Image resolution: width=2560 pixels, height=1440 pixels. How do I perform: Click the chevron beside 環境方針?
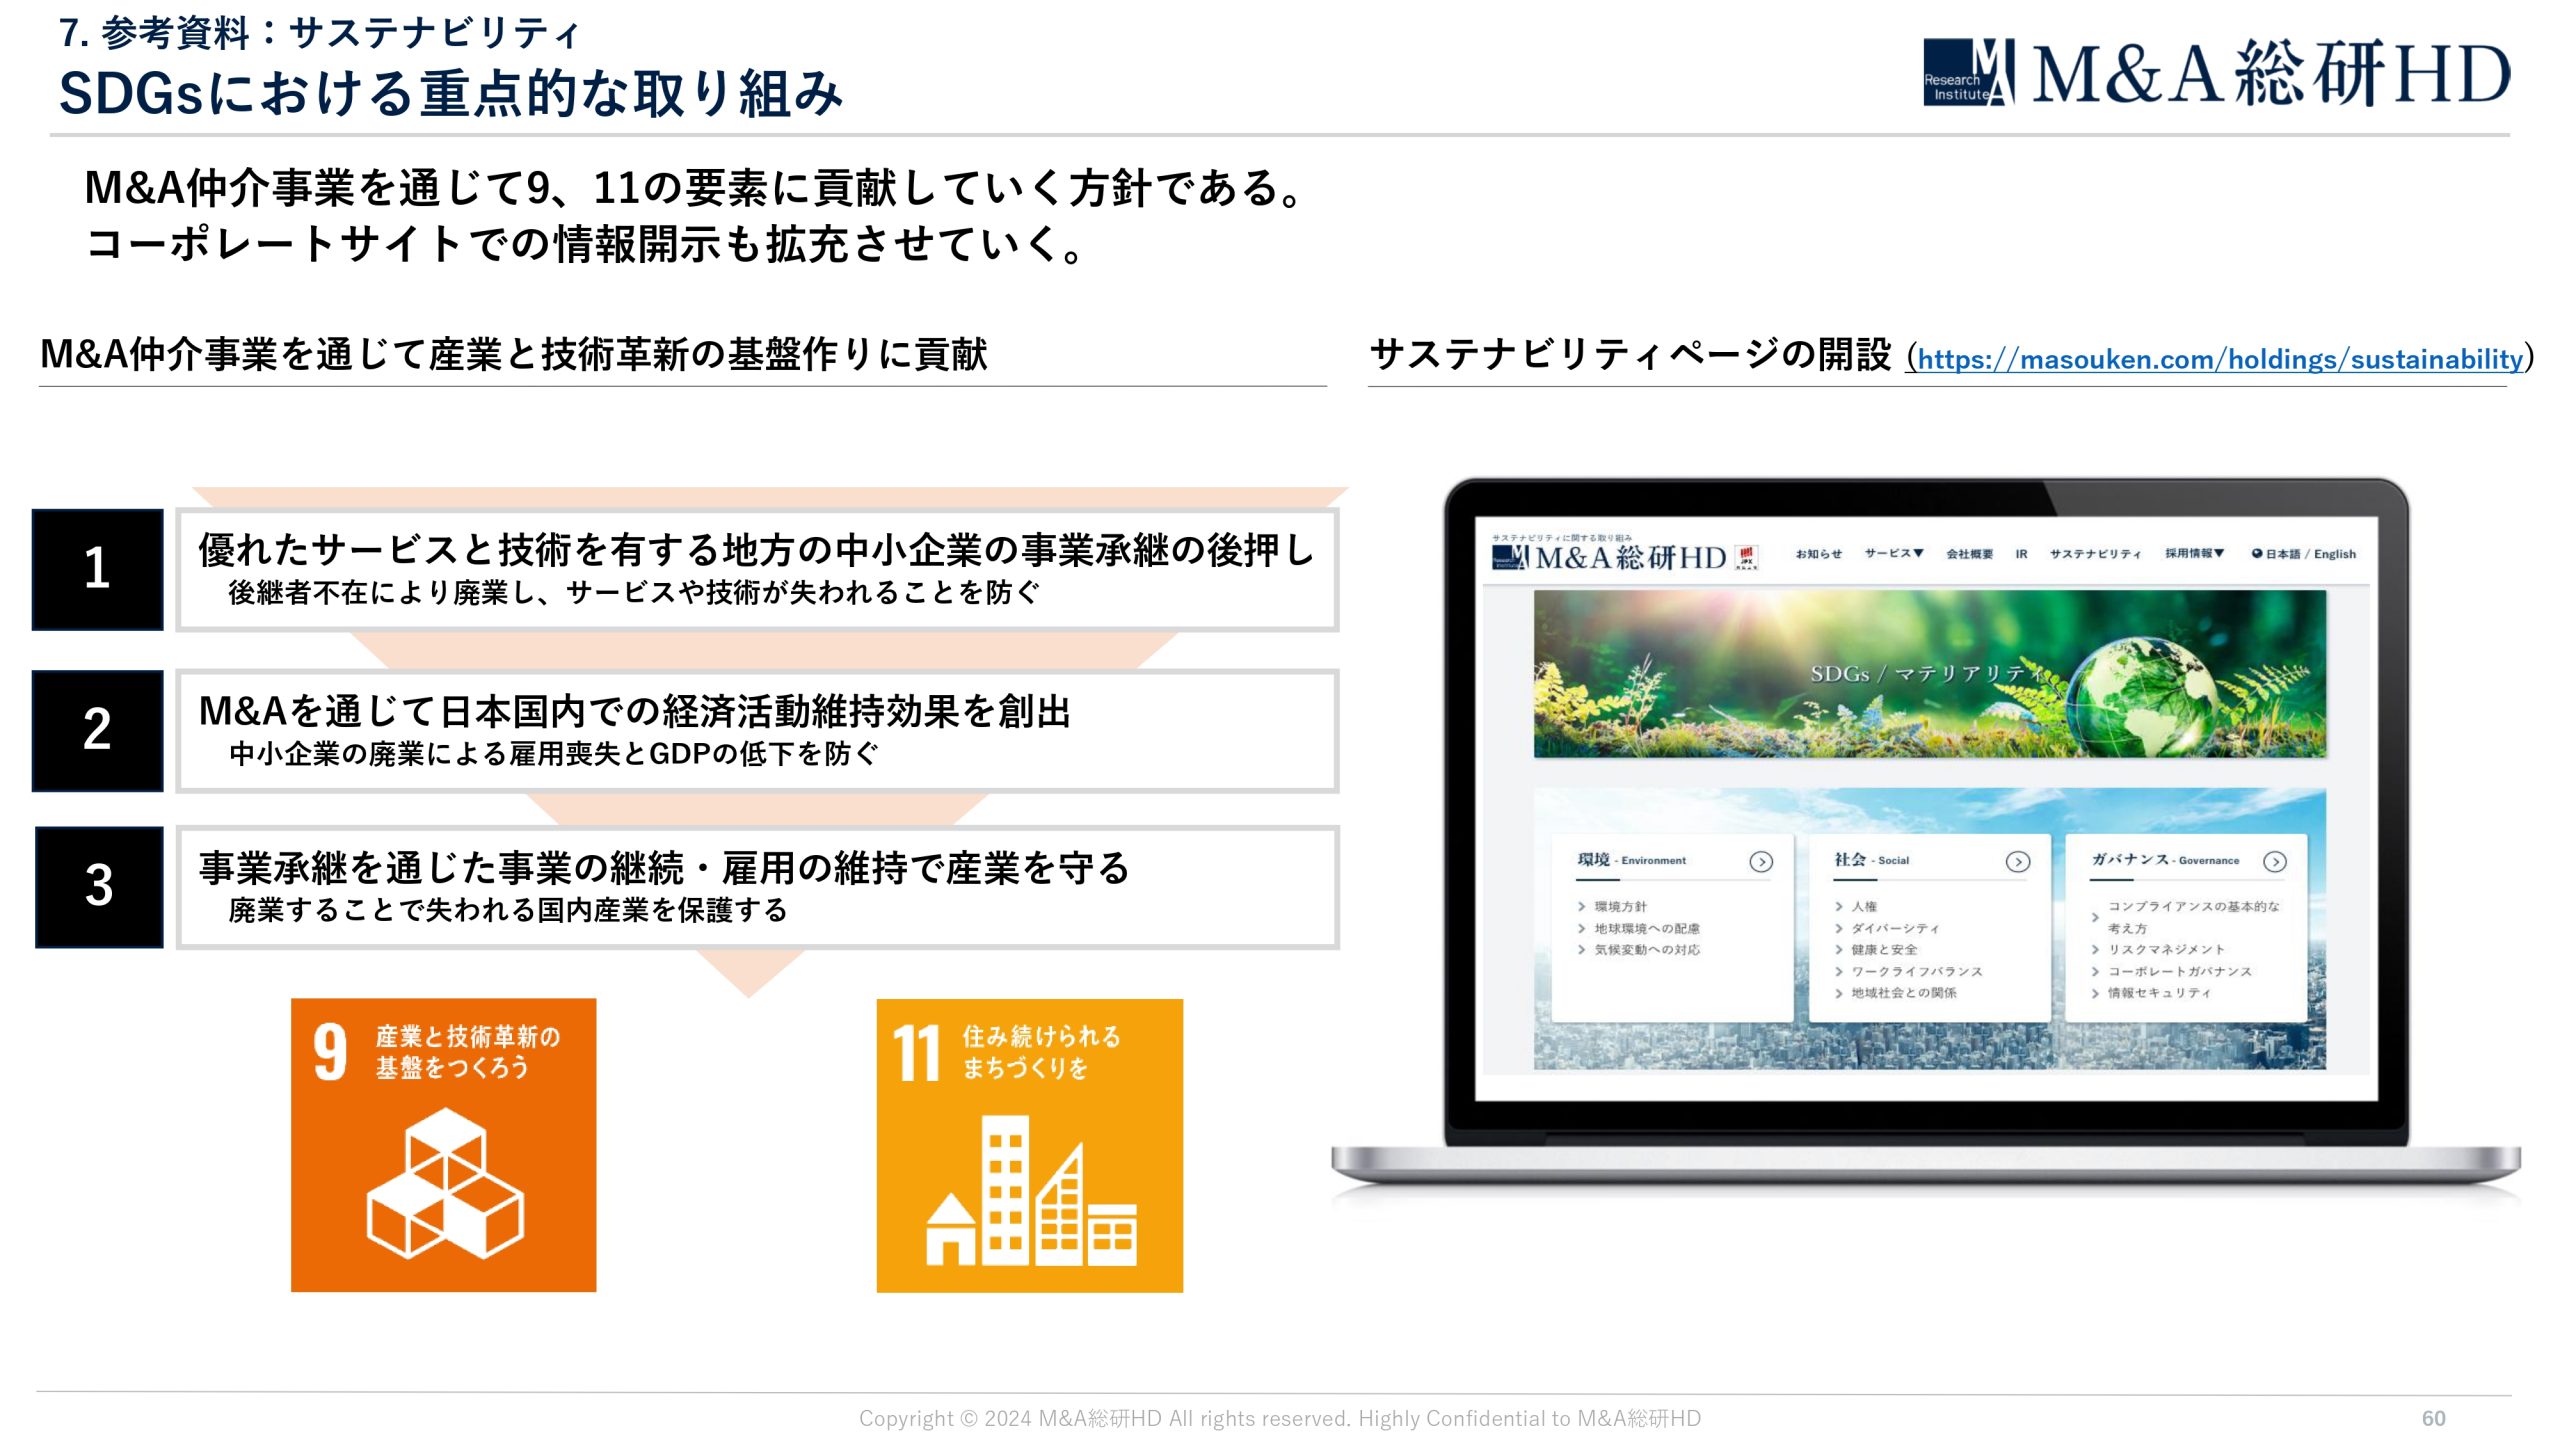pos(1581,907)
